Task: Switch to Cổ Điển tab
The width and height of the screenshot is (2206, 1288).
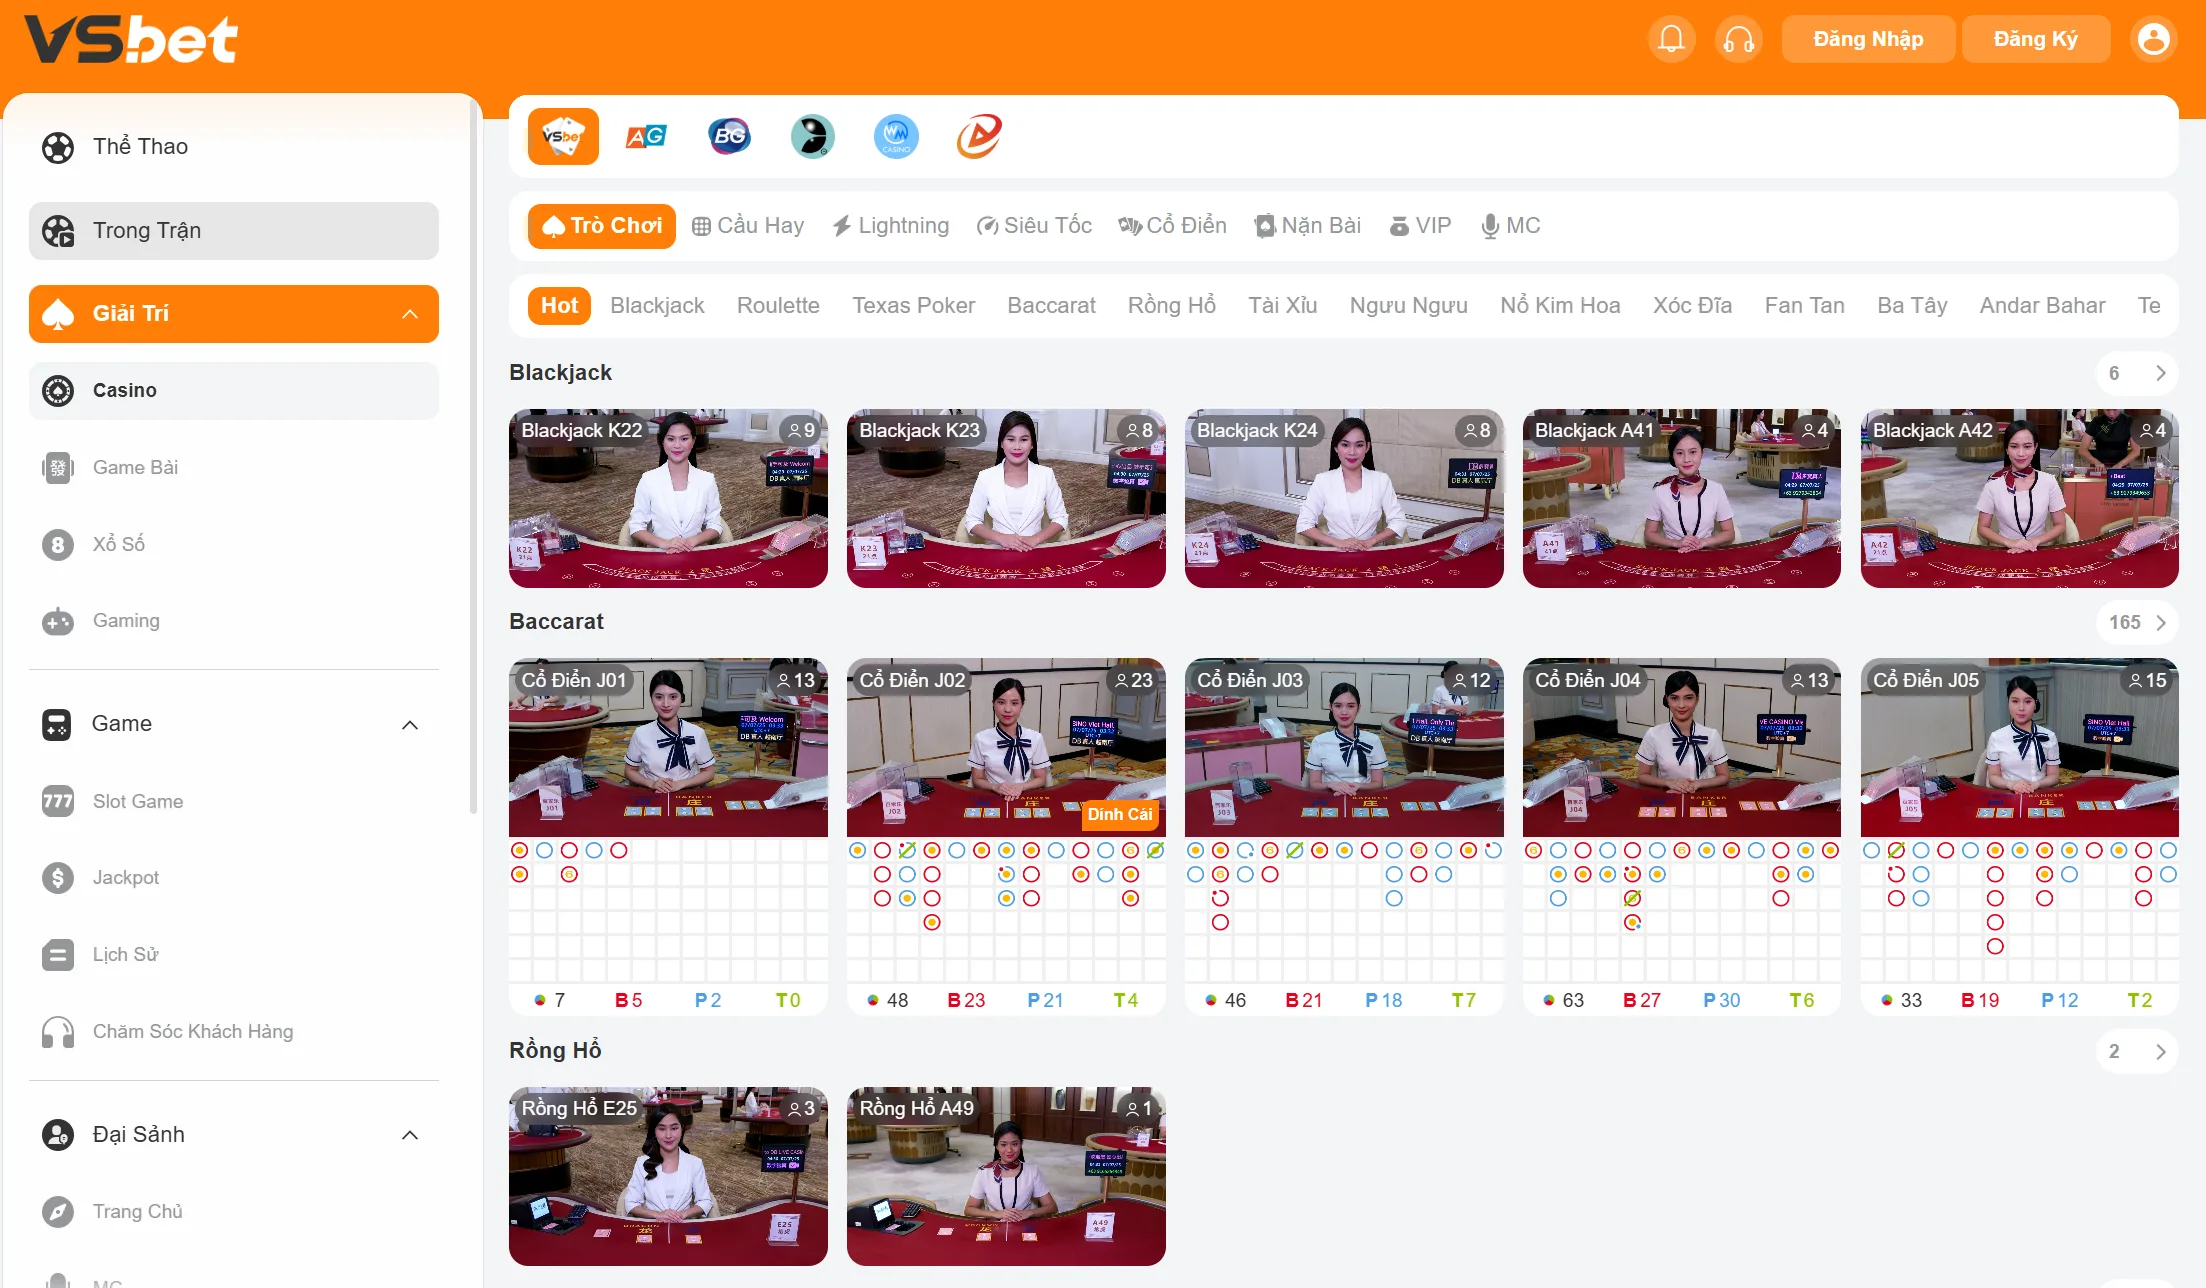Action: [x=1173, y=226]
